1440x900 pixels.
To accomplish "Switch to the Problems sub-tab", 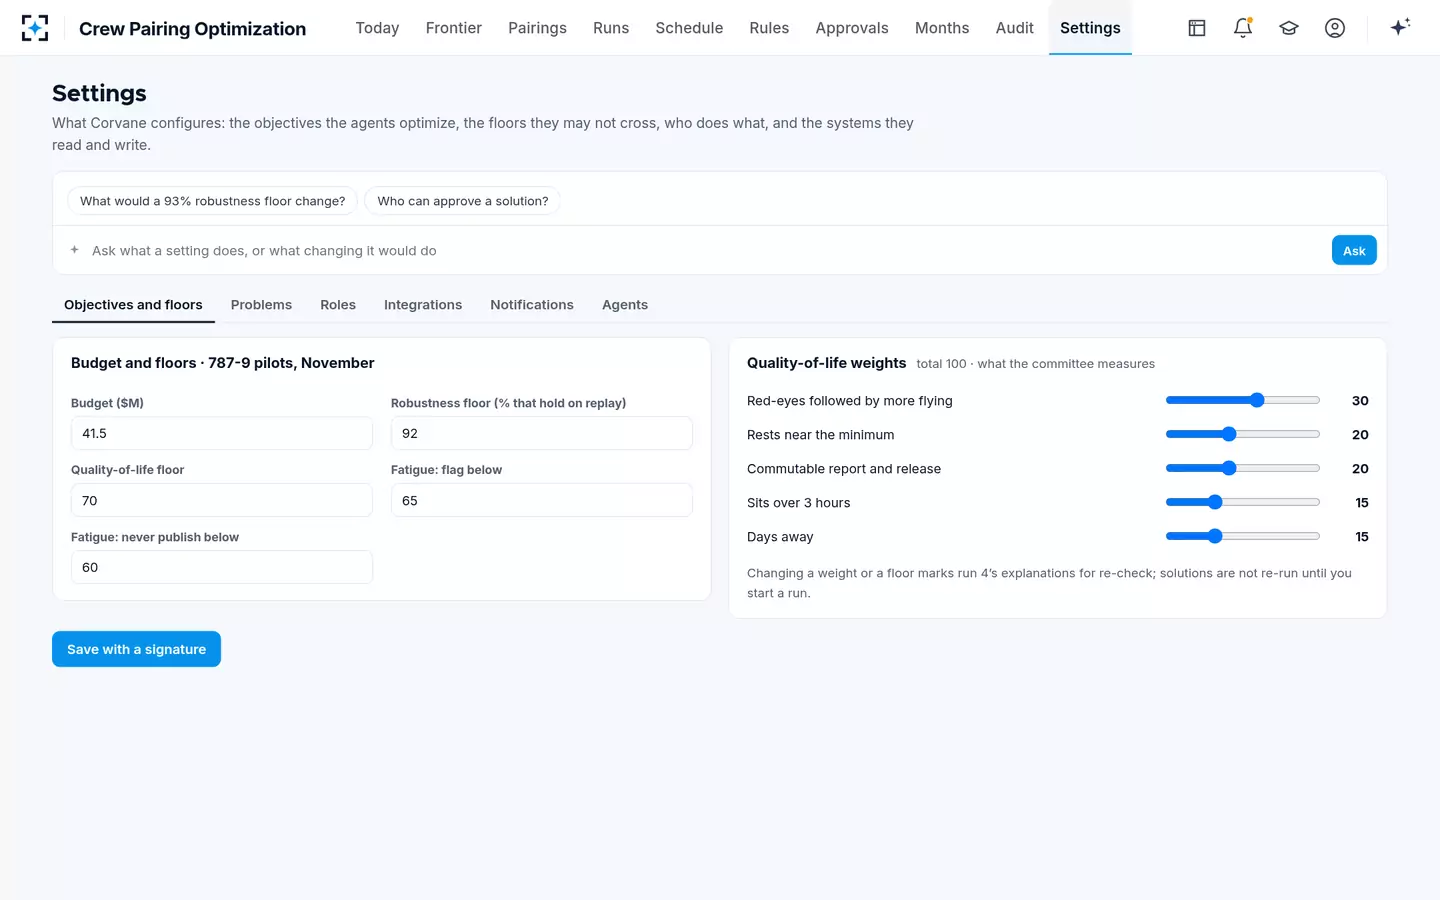I will 261,305.
